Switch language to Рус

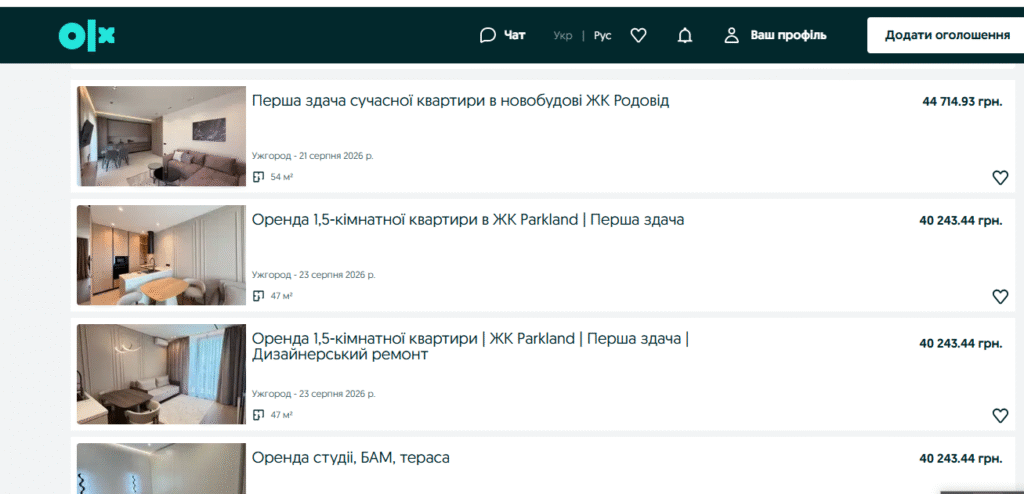tap(602, 35)
